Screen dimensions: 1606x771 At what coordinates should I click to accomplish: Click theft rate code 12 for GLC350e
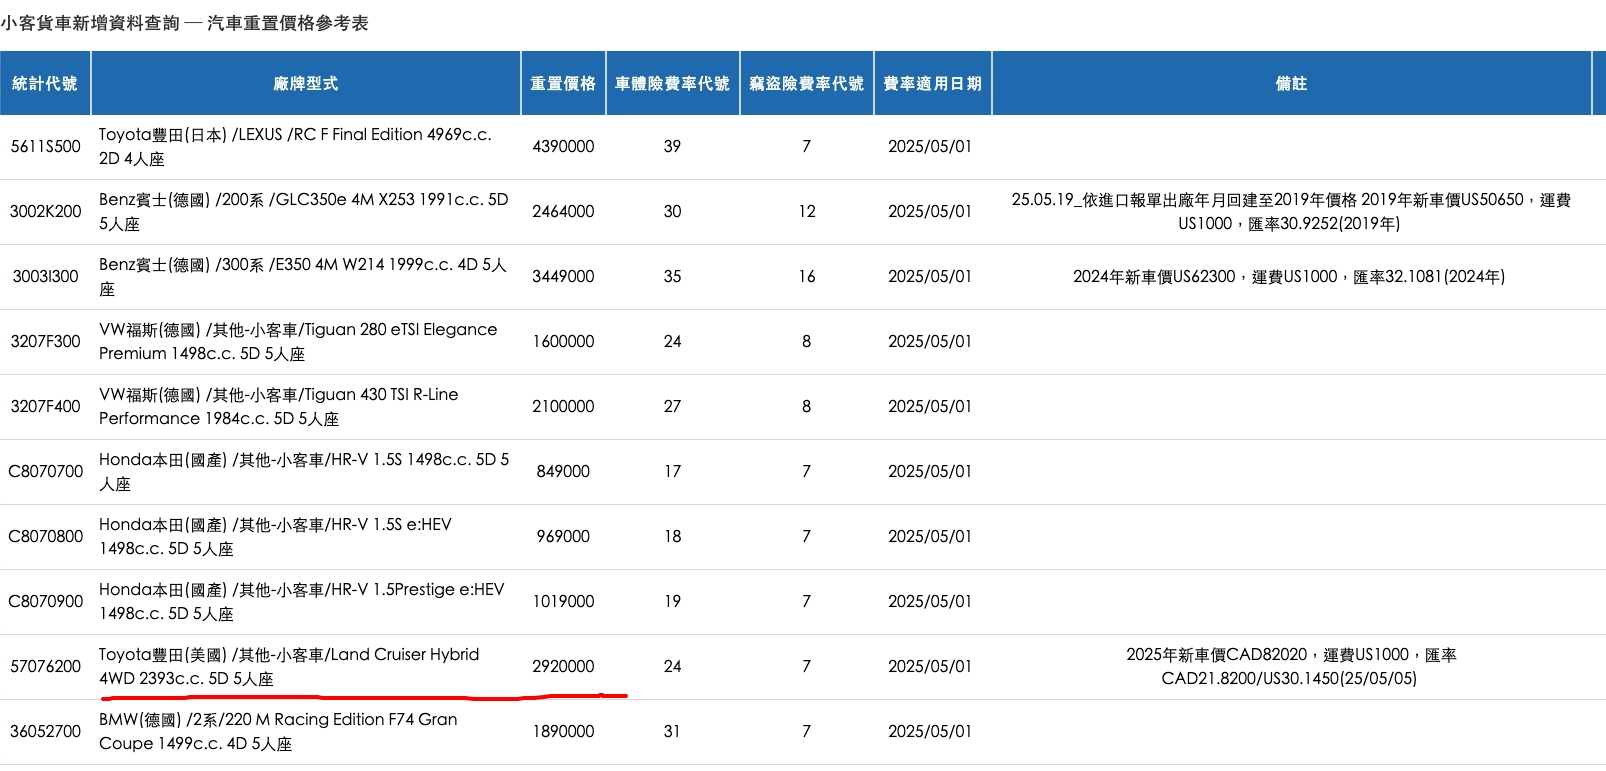click(807, 211)
